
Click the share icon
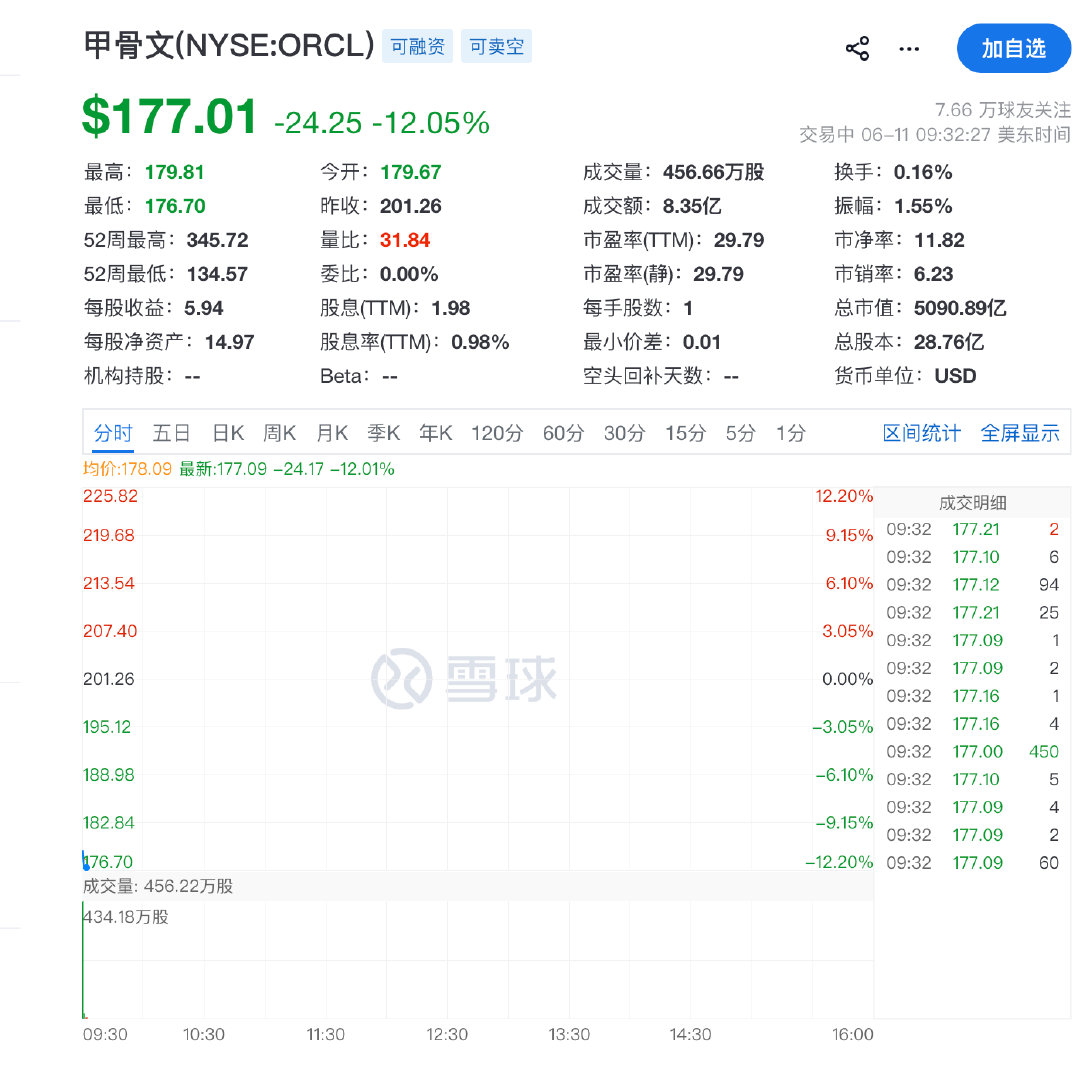[x=858, y=49]
